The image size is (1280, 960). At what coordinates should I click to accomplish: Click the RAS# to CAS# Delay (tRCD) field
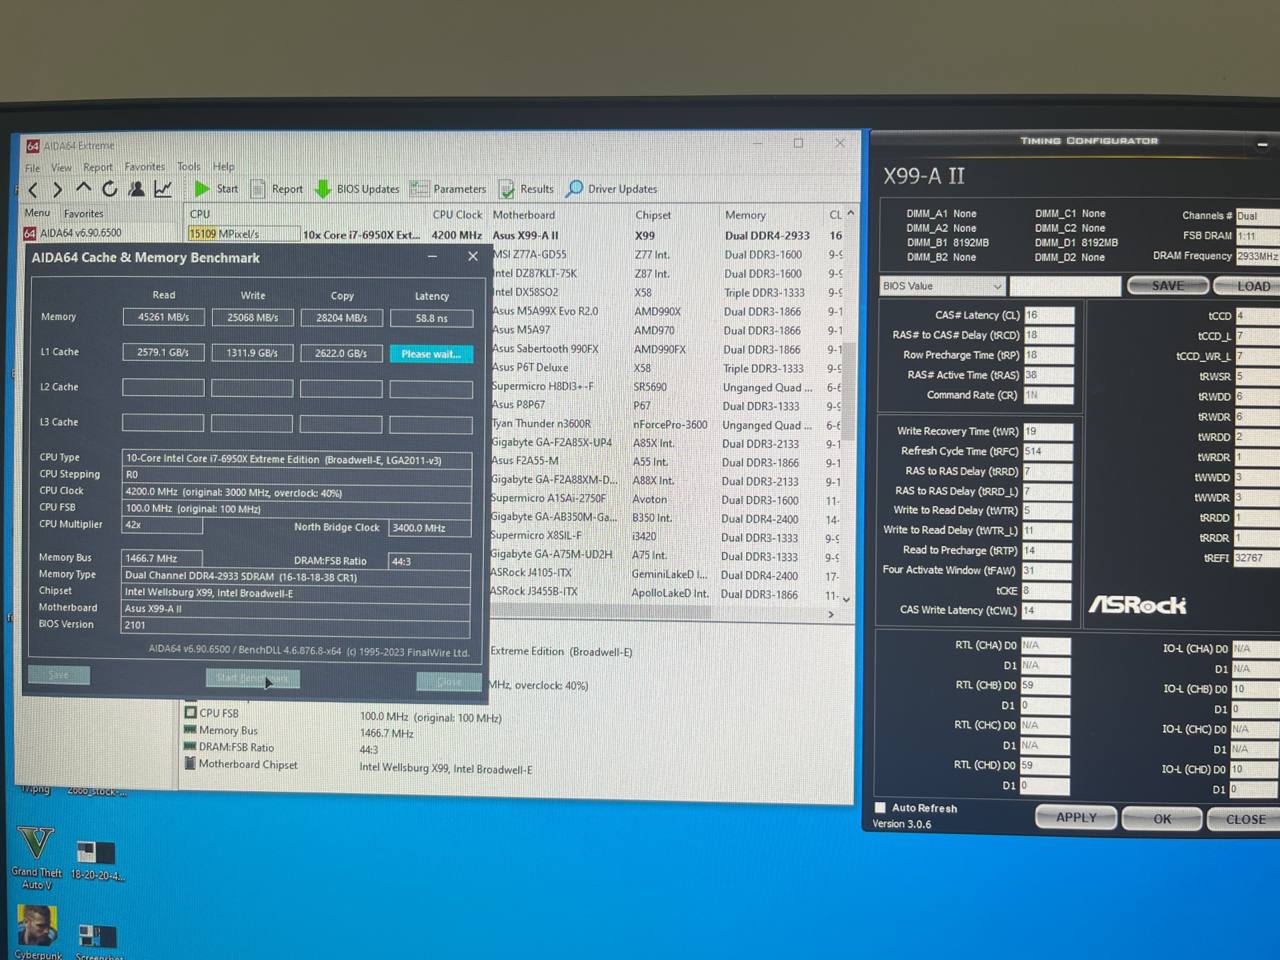pos(1048,335)
